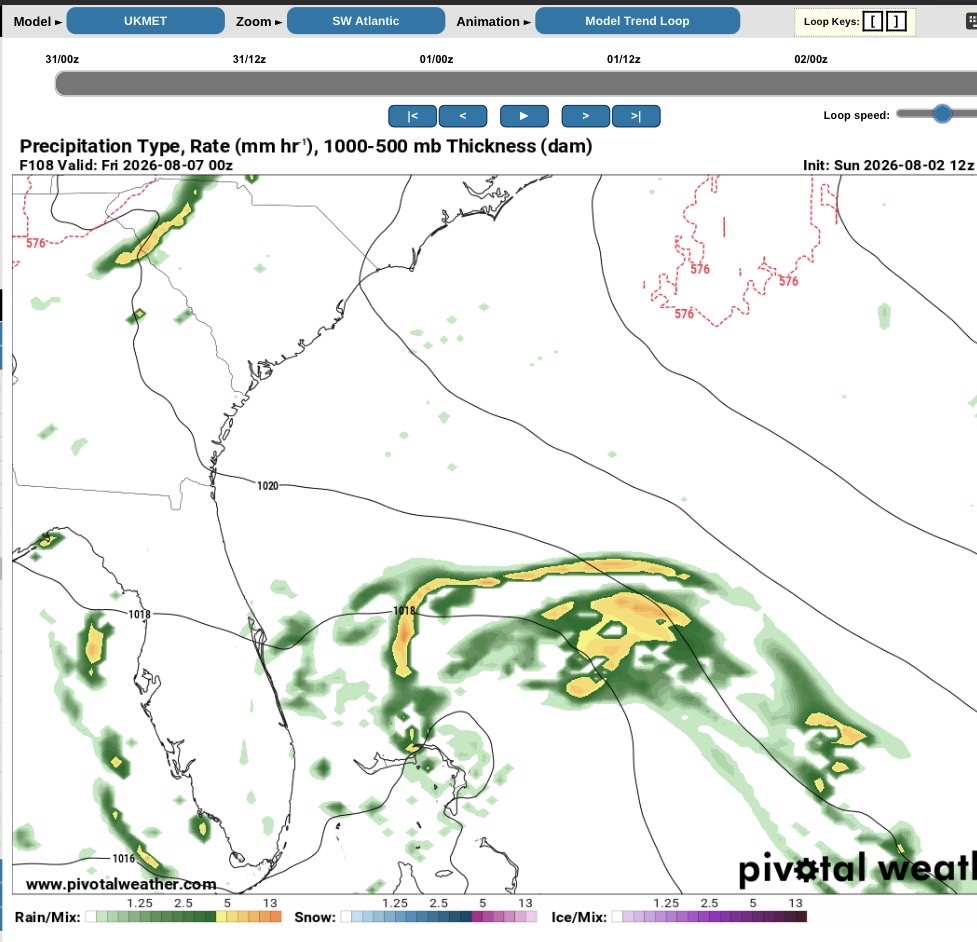Click the Rain/Mix color legend bar
The height and width of the screenshot is (942, 977).
[184, 916]
